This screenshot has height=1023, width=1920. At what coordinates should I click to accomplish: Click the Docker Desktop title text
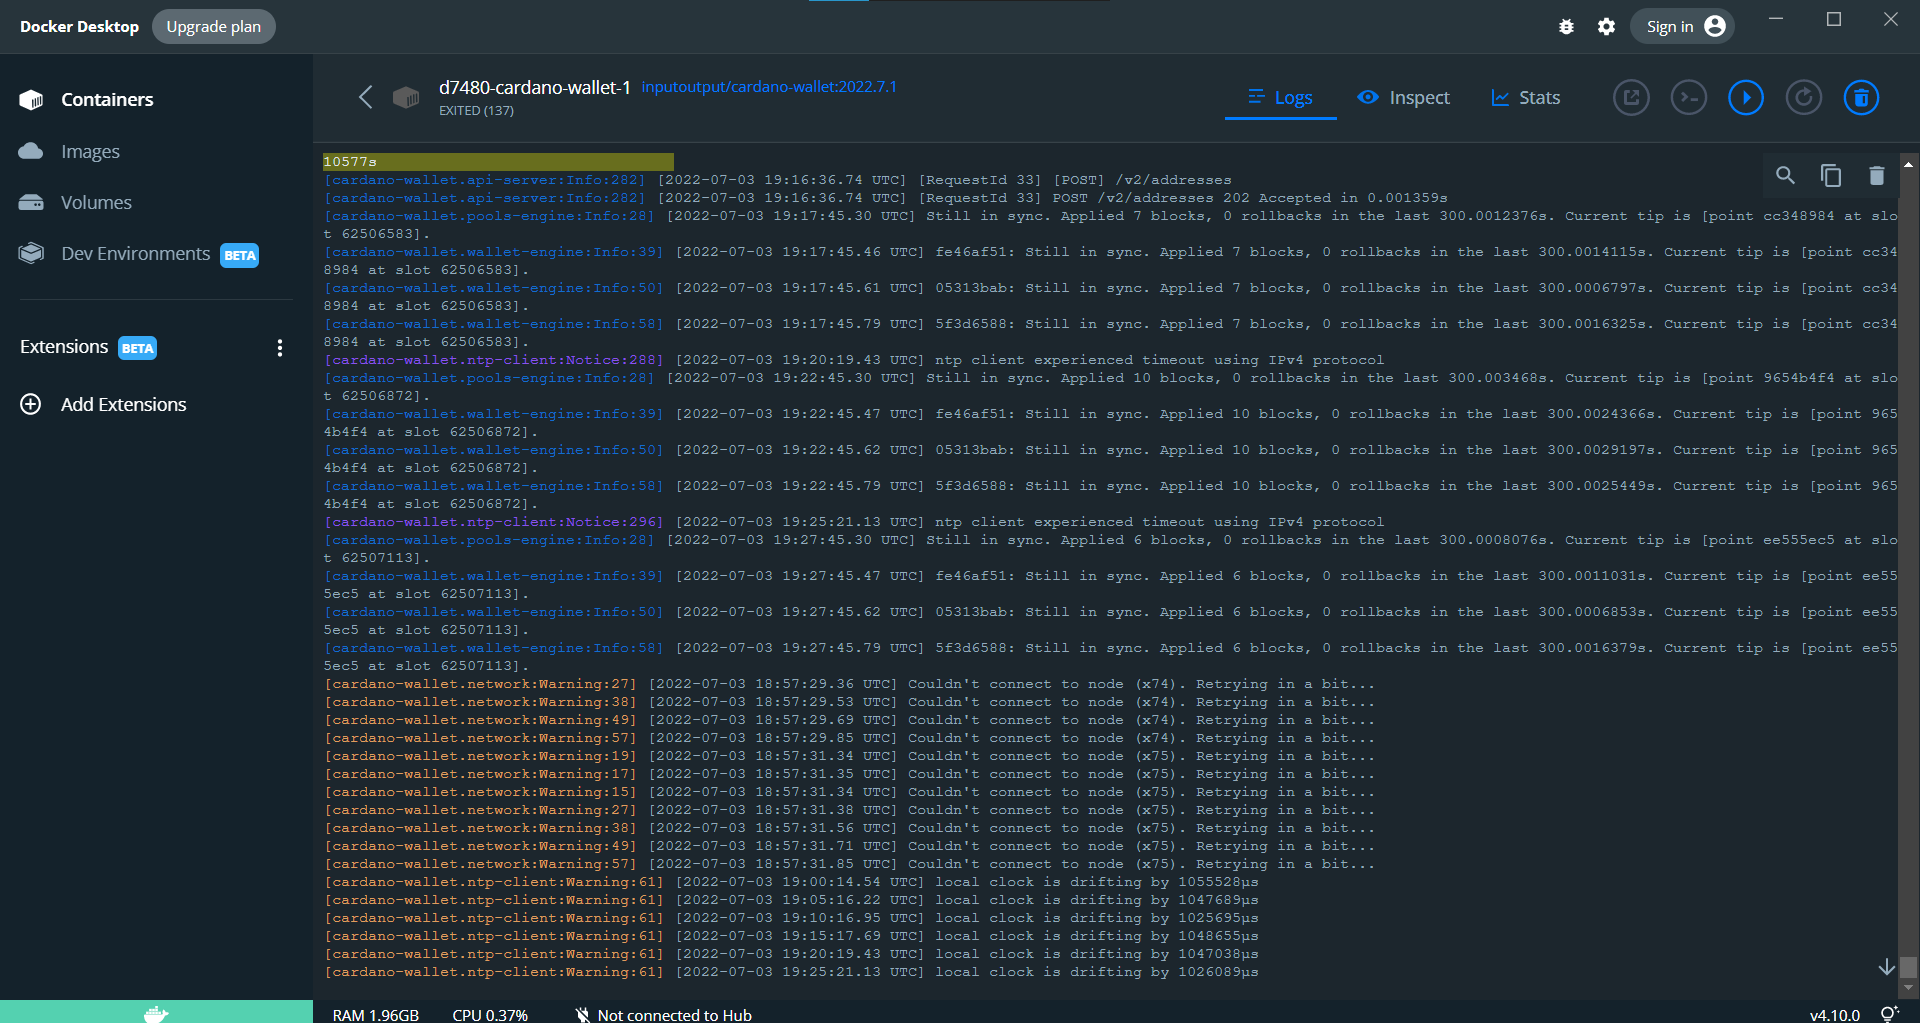pyautogui.click(x=80, y=27)
